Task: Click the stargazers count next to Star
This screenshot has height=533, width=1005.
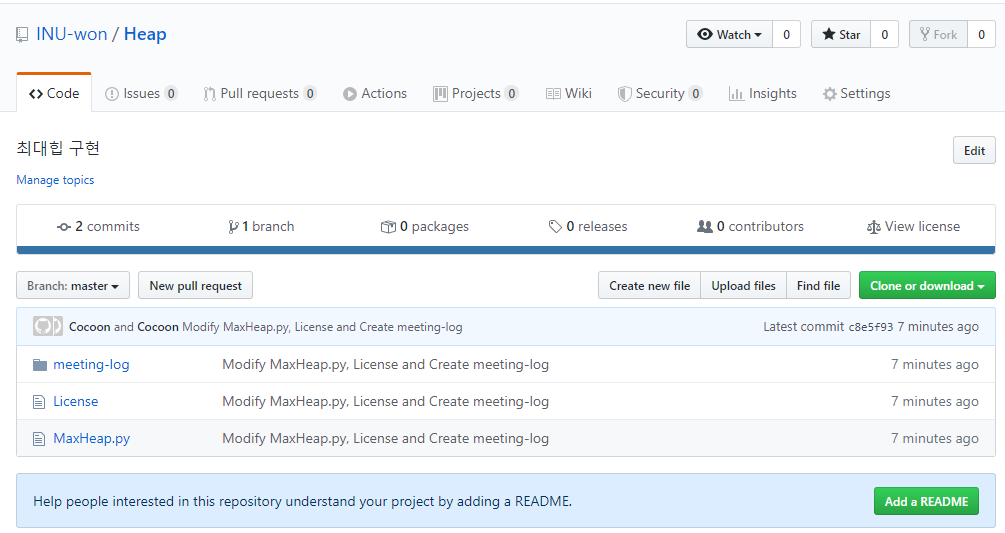Action: coord(885,35)
